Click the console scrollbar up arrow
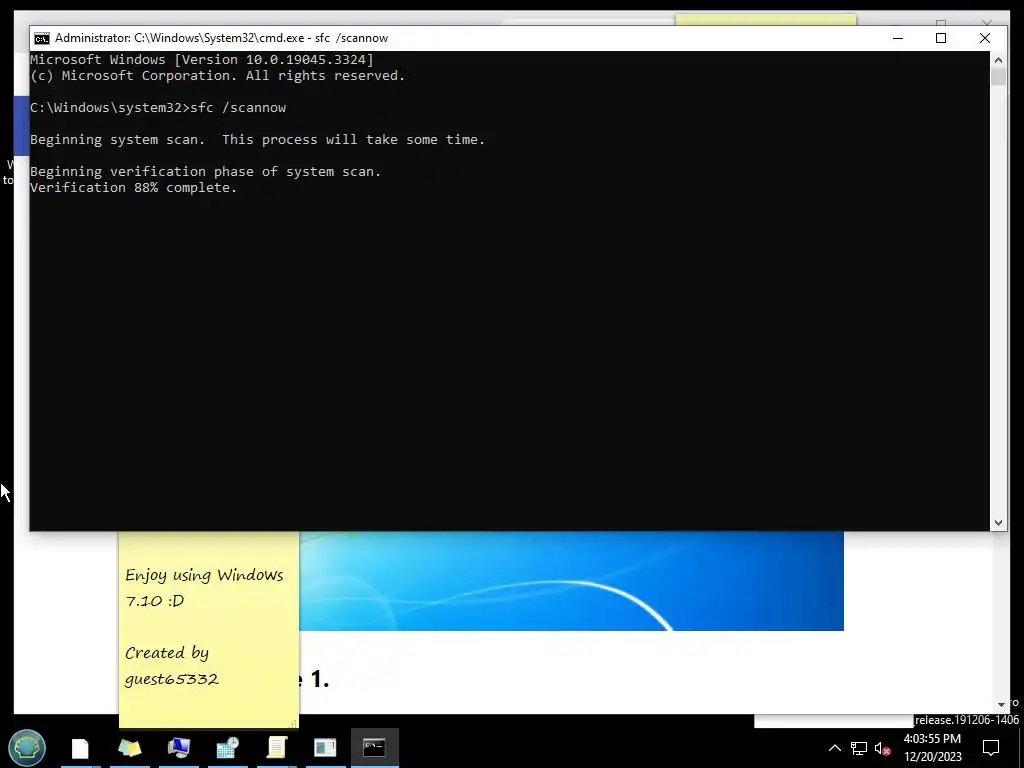 click(999, 59)
